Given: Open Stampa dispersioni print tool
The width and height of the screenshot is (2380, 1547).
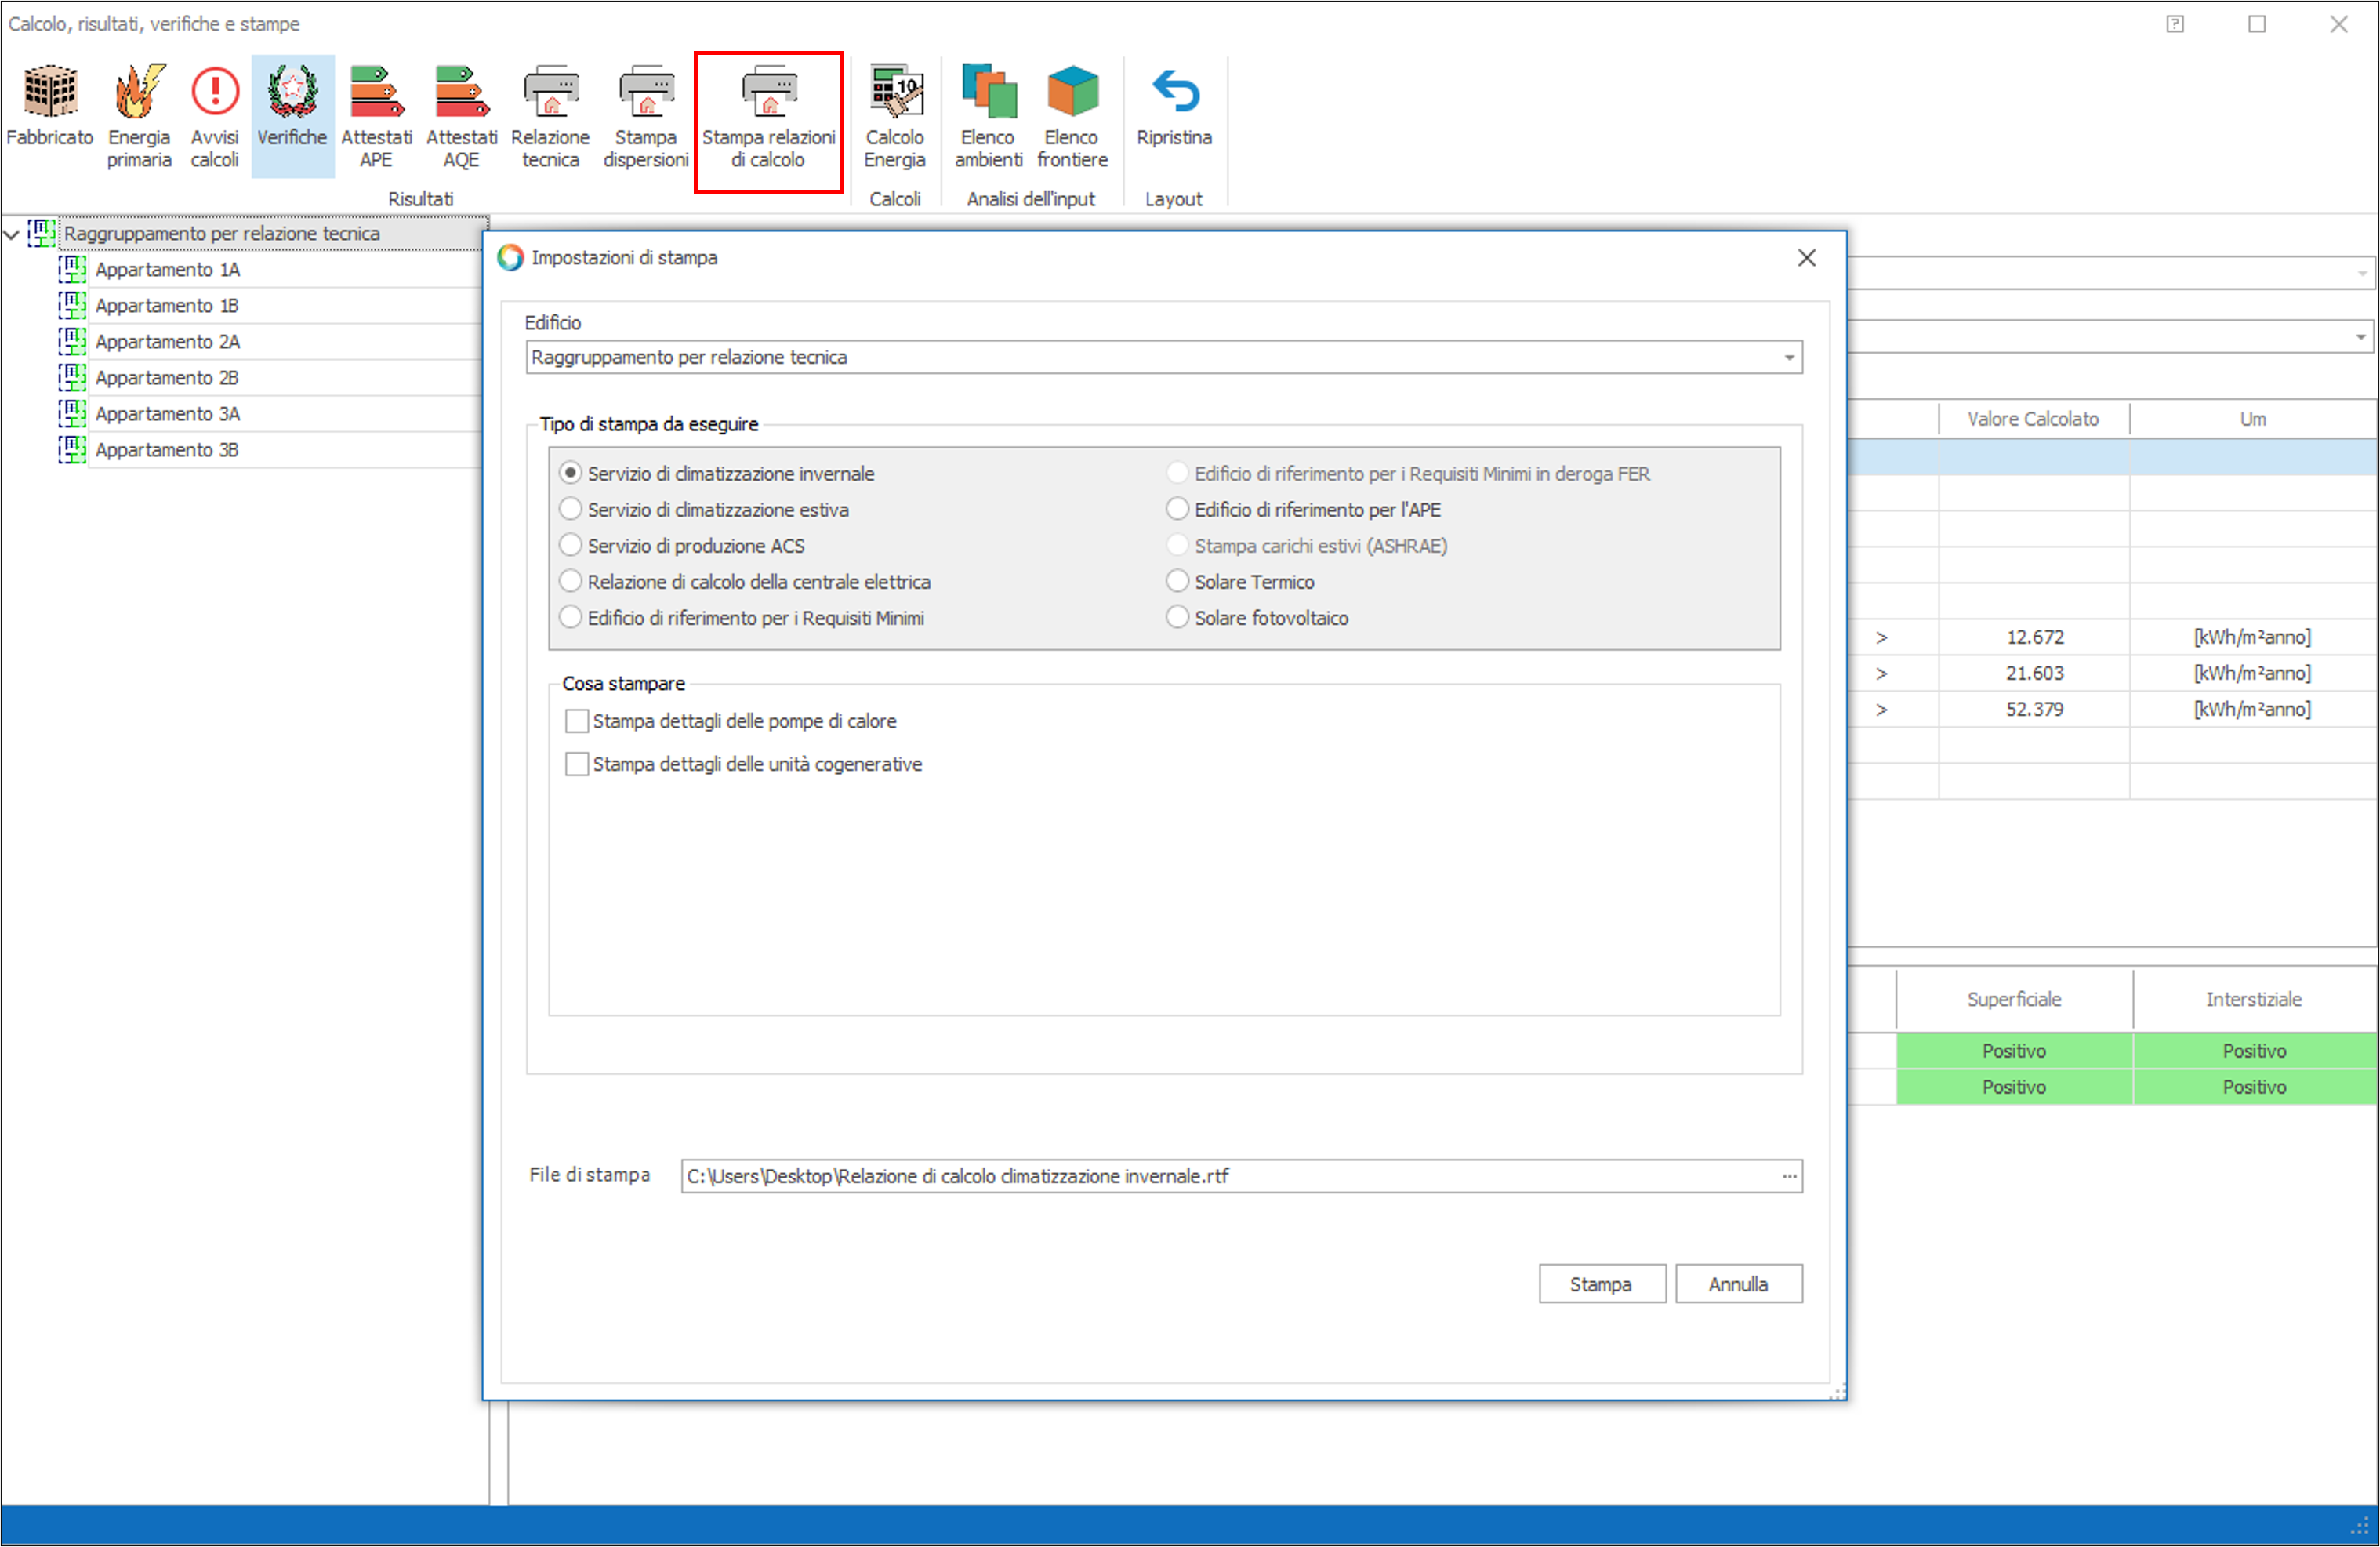Looking at the screenshot, I should coord(646,117).
